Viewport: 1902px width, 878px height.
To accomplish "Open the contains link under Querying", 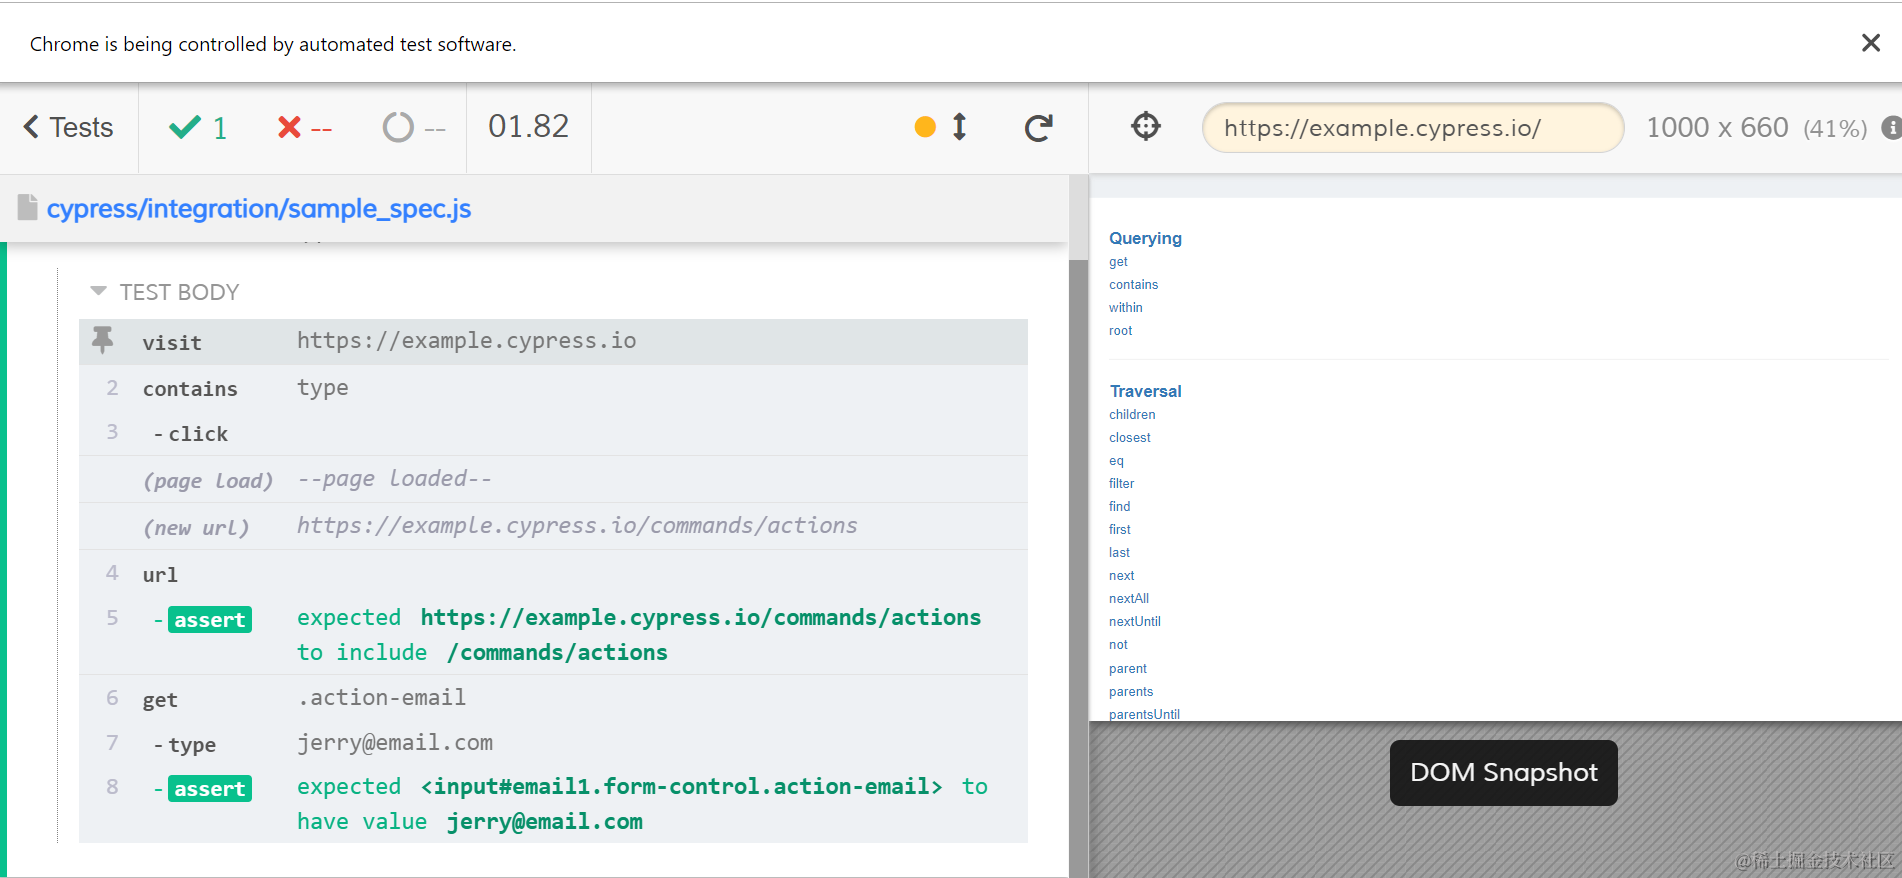I will [1133, 285].
